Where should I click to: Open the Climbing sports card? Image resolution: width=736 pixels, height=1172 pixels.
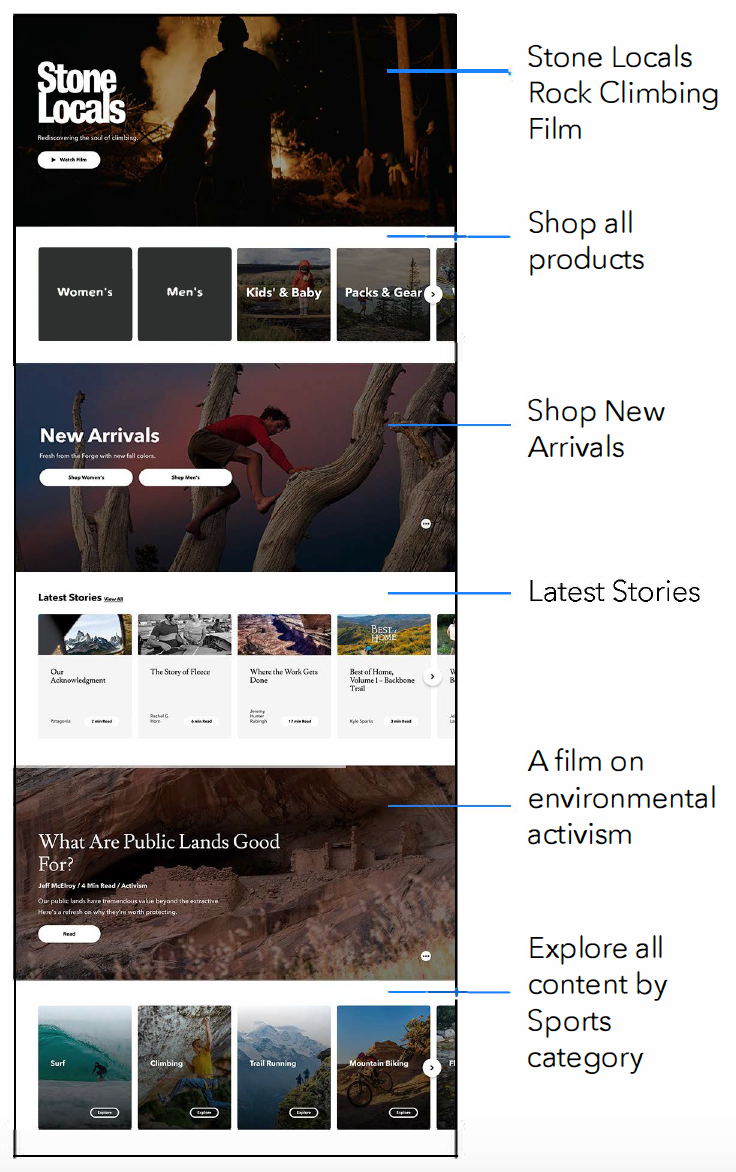185,1067
